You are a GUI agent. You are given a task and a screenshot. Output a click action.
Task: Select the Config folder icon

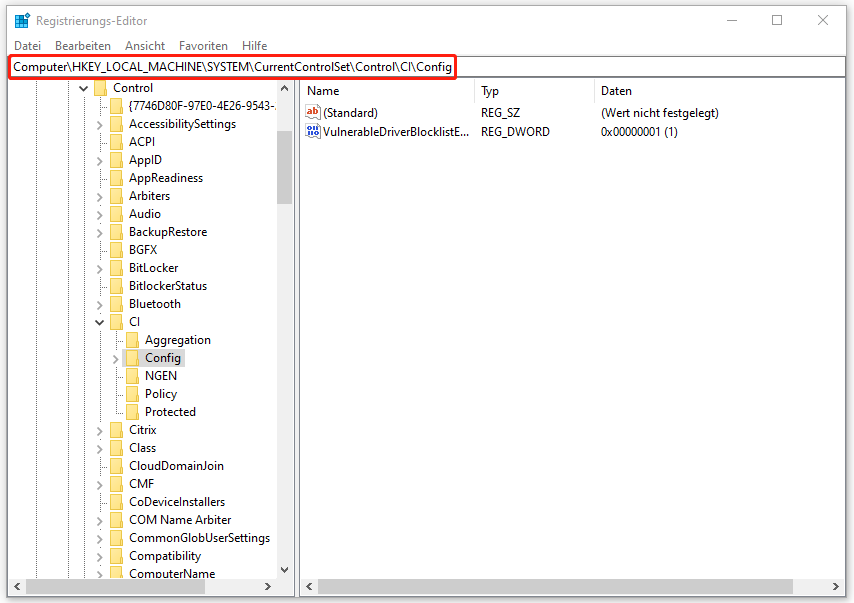point(132,358)
